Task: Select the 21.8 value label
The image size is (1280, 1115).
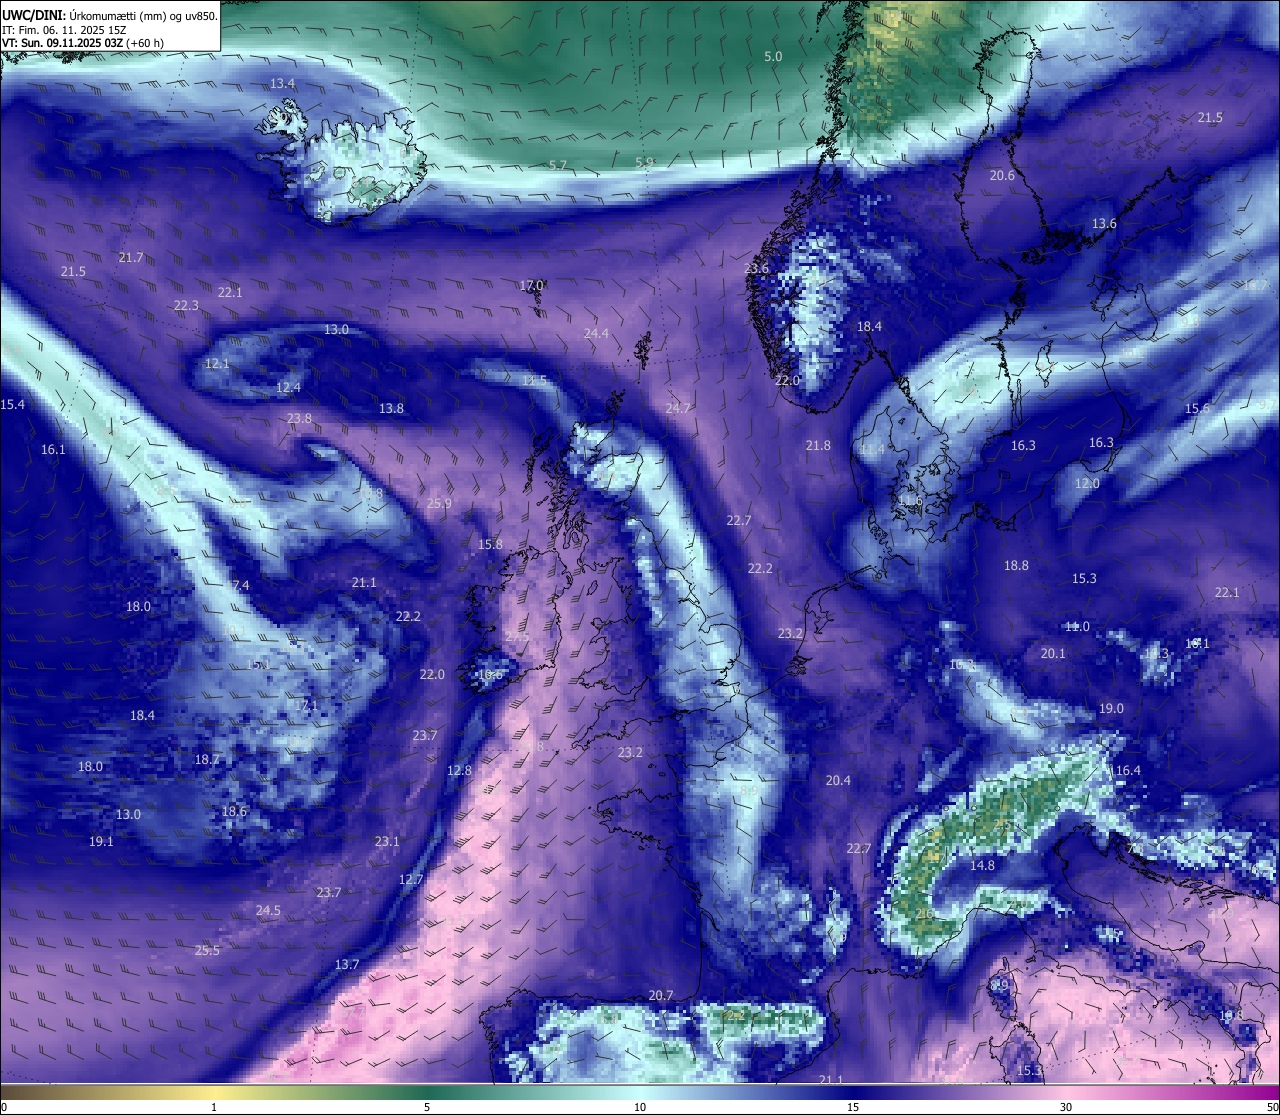Action: tap(818, 445)
